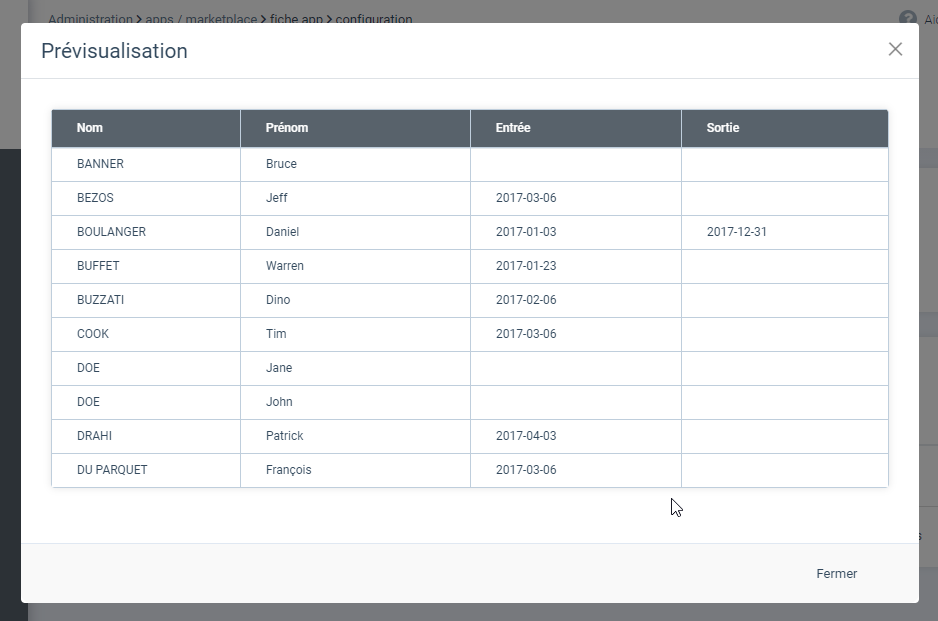The image size is (938, 621).
Task: Click the 2017-02-06 entry date for BUZZATI
Action: pos(526,300)
